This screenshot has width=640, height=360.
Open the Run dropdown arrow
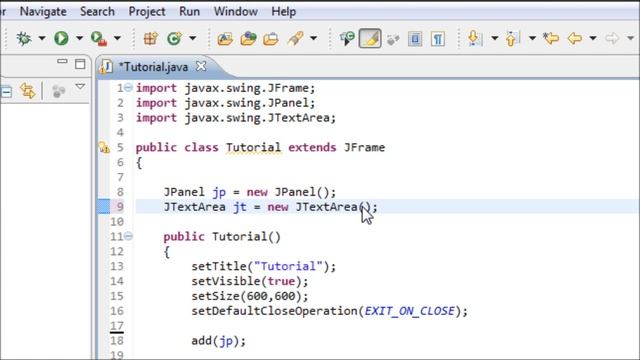coord(79,38)
